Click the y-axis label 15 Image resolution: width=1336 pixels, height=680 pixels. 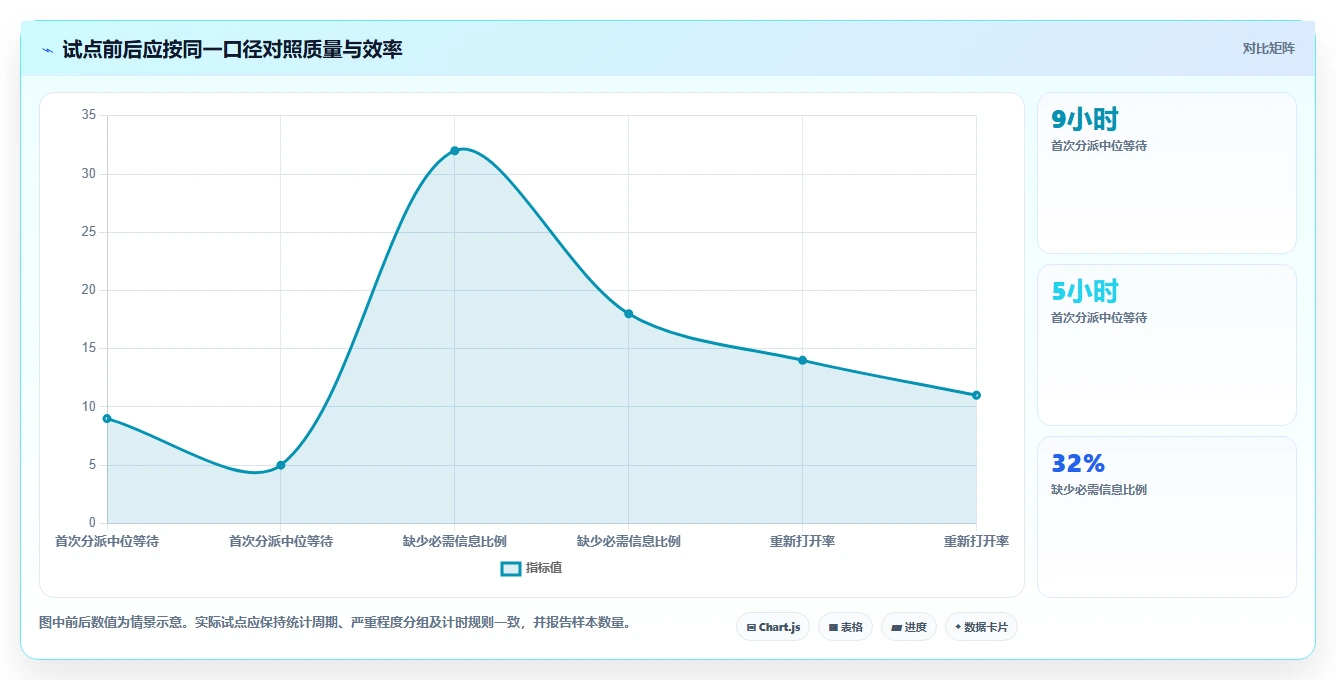[x=88, y=348]
